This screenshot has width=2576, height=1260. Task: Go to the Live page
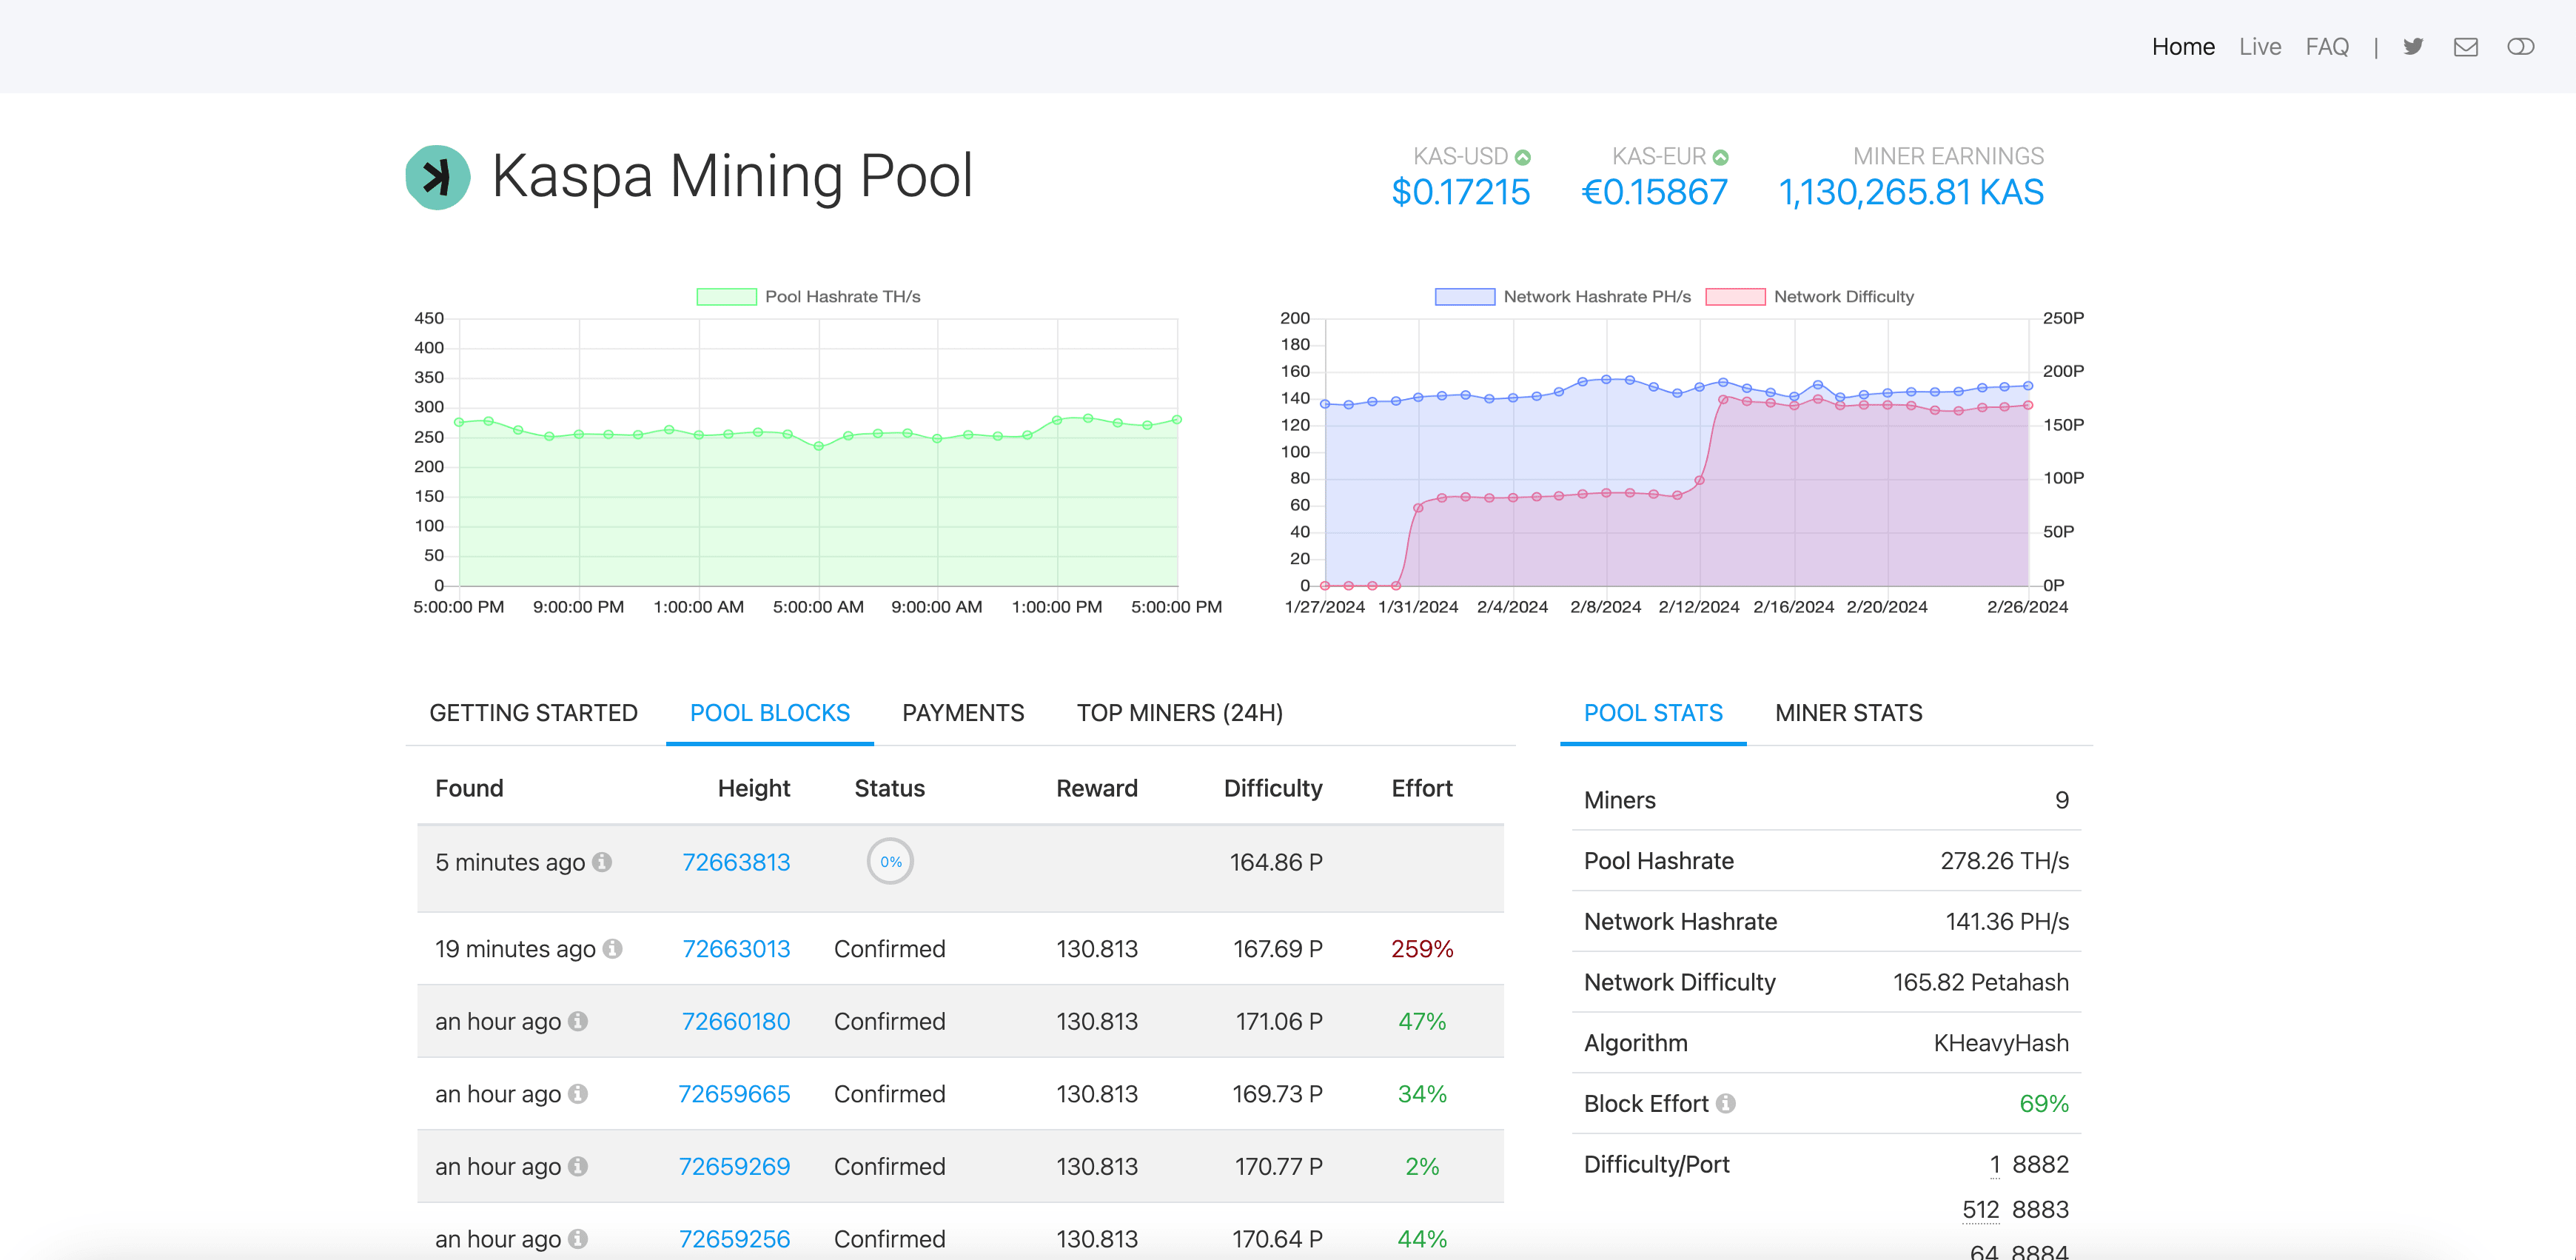[2260, 46]
